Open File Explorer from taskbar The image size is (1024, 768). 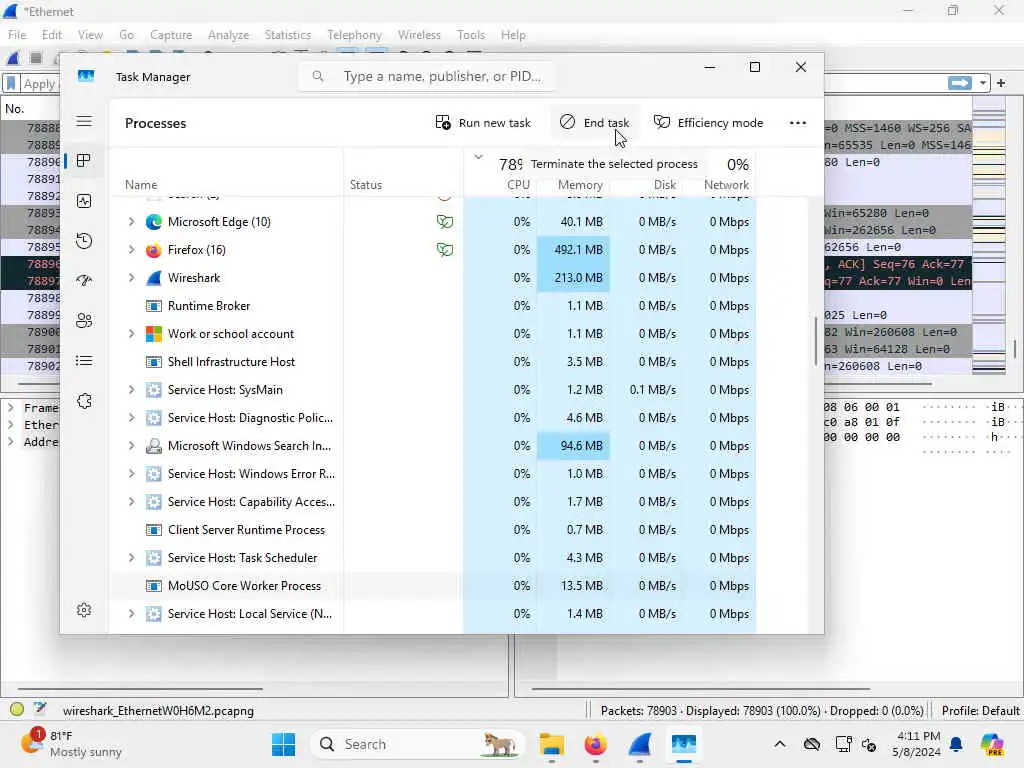552,744
